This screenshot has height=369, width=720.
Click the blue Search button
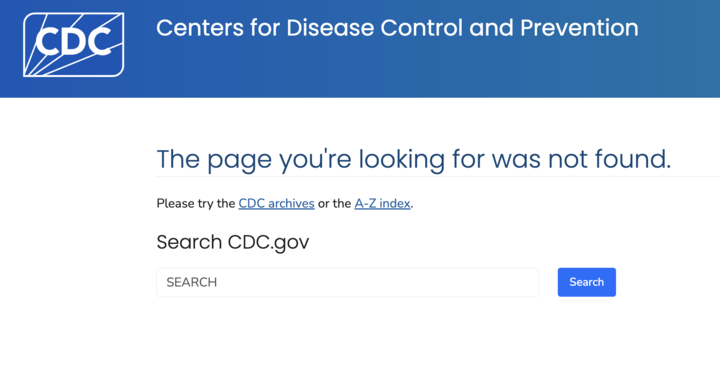coord(587,282)
